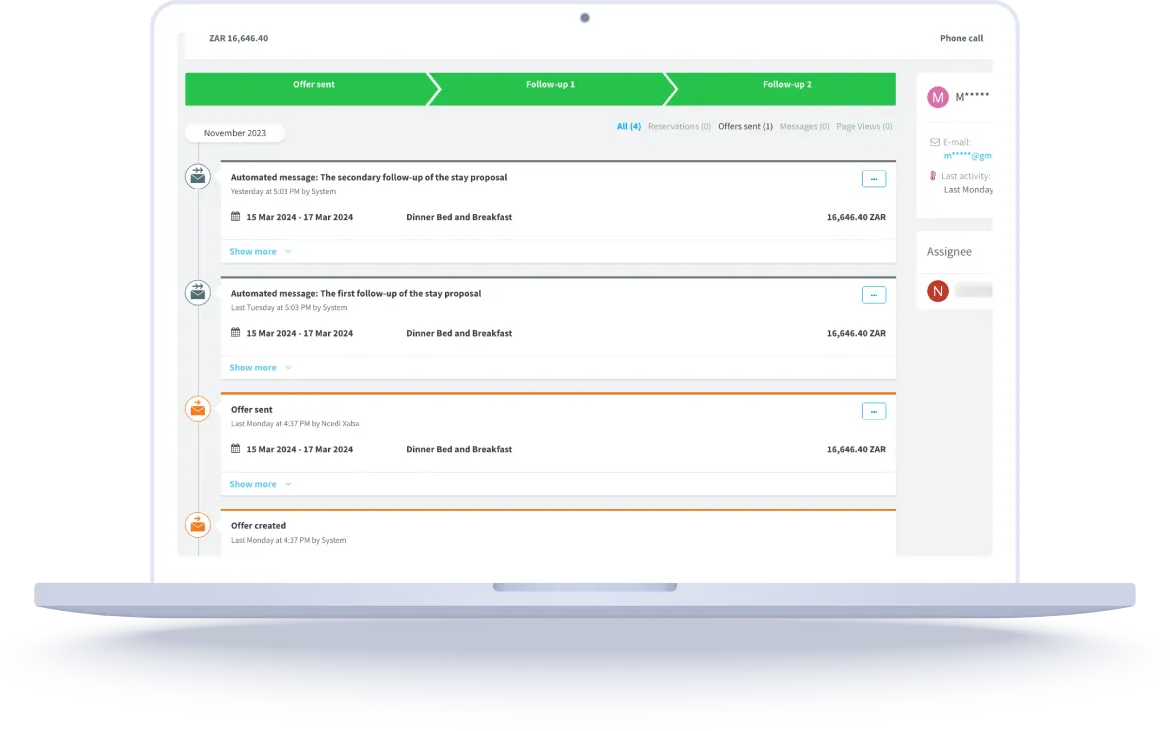The image size is (1170, 731).
Task: Filter timeline by All (4)
Action: coord(628,127)
